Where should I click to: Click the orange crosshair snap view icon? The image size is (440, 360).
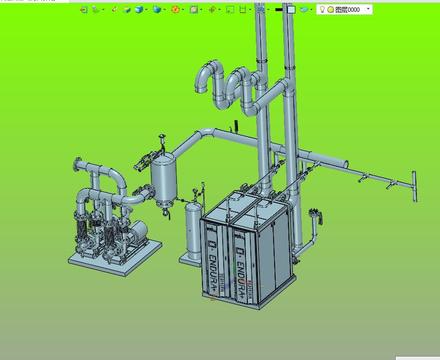point(212,10)
